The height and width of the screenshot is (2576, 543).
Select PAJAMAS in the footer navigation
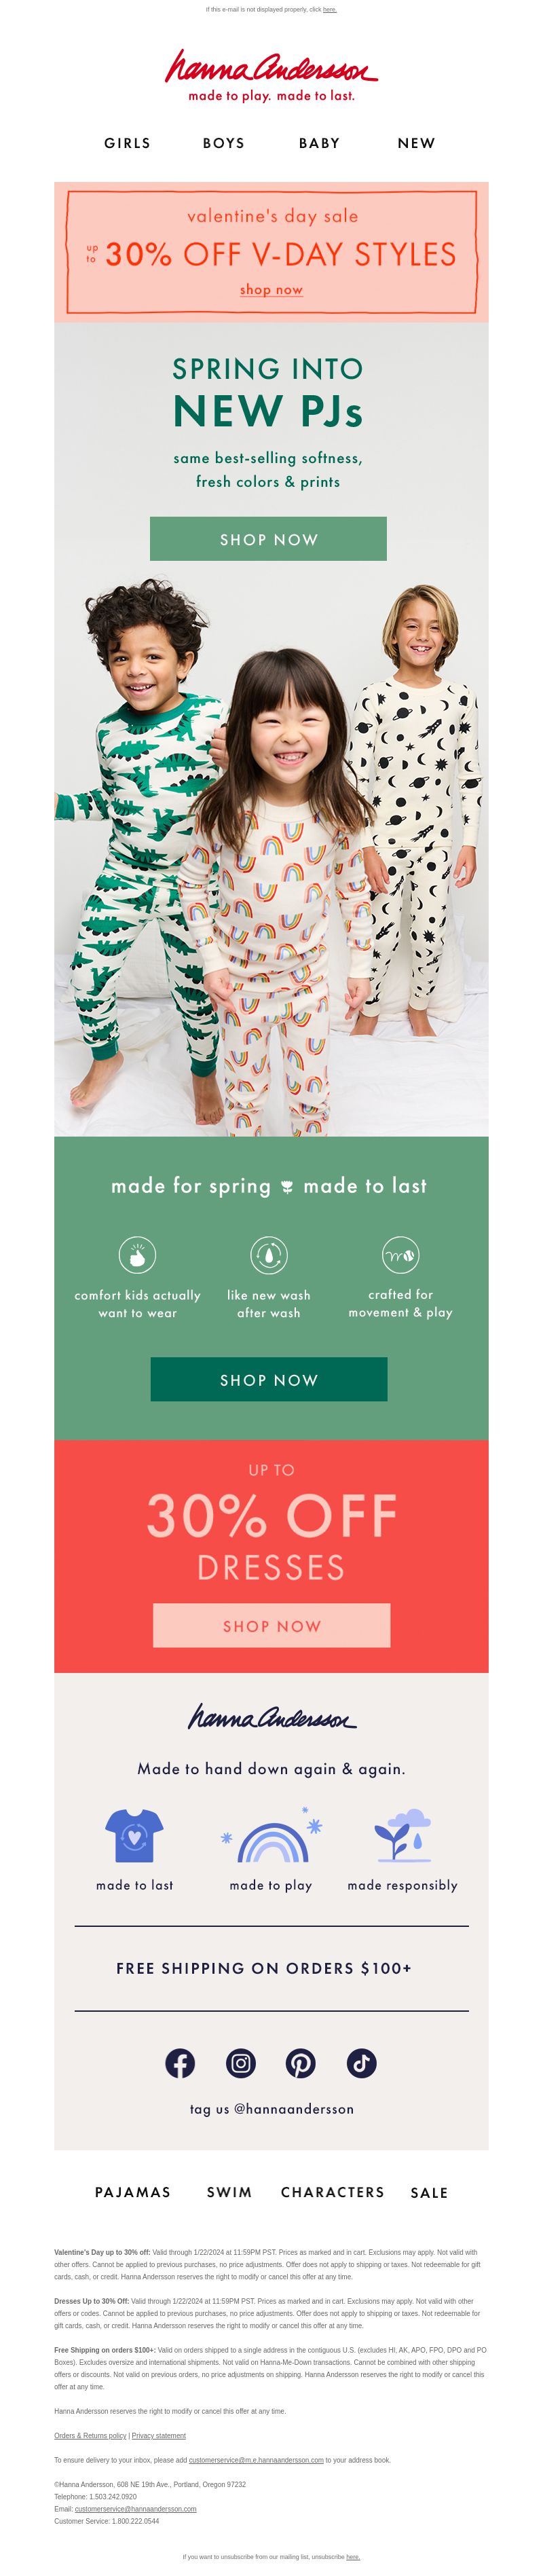tap(133, 2192)
